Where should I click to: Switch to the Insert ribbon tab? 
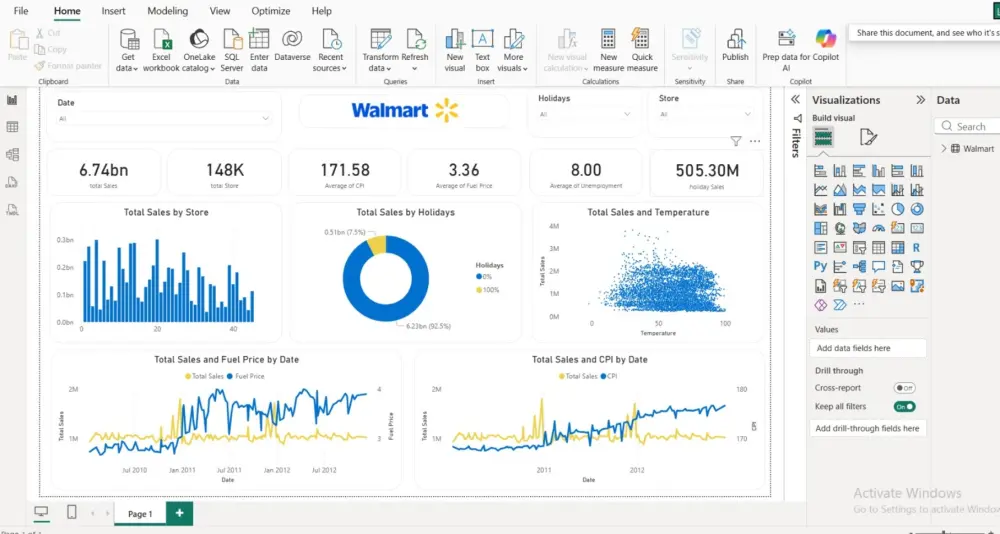[x=114, y=11]
